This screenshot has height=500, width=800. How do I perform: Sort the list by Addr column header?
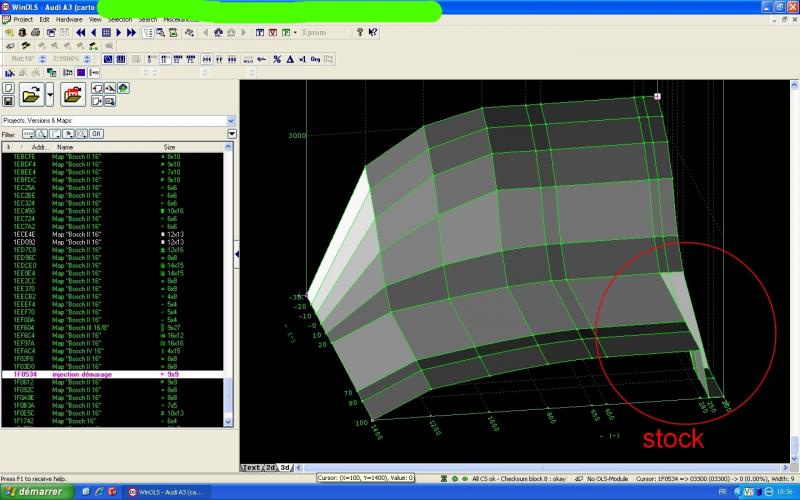point(40,147)
